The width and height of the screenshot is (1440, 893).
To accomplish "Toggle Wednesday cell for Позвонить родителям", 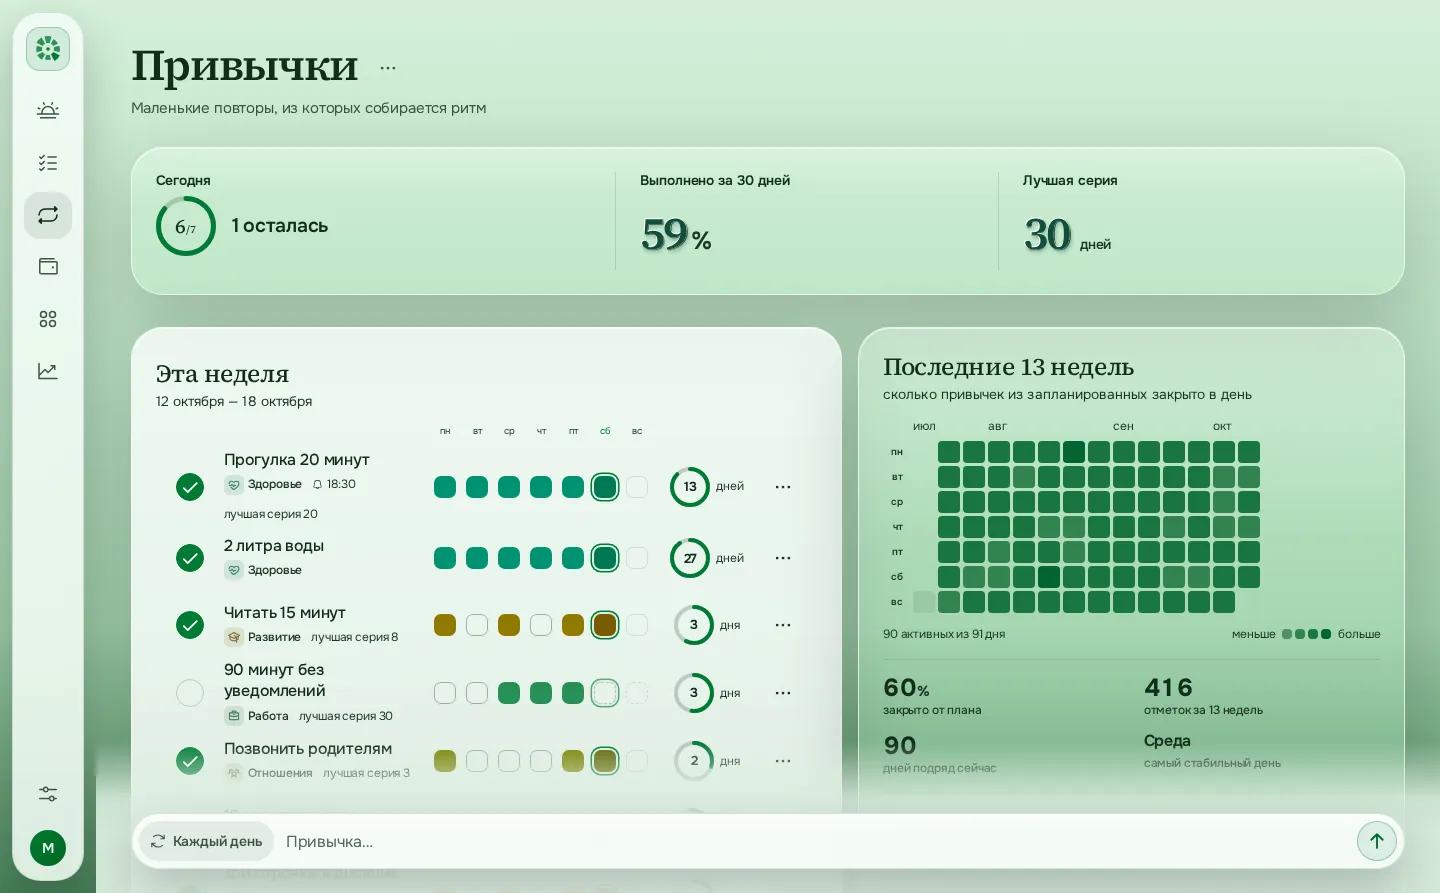I will coord(509,761).
